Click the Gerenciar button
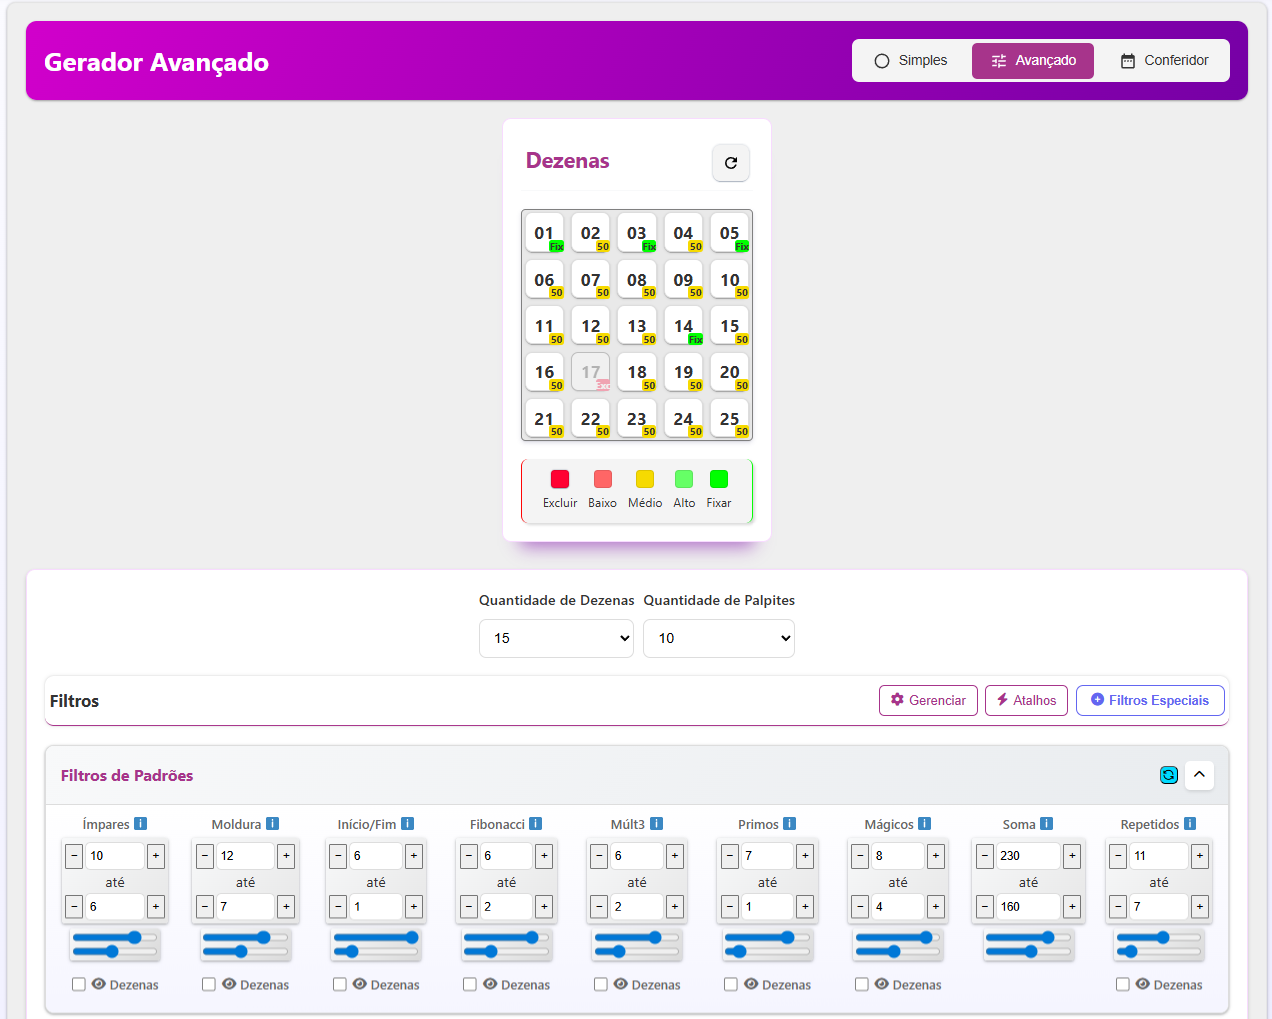The width and height of the screenshot is (1272, 1019). tap(928, 700)
